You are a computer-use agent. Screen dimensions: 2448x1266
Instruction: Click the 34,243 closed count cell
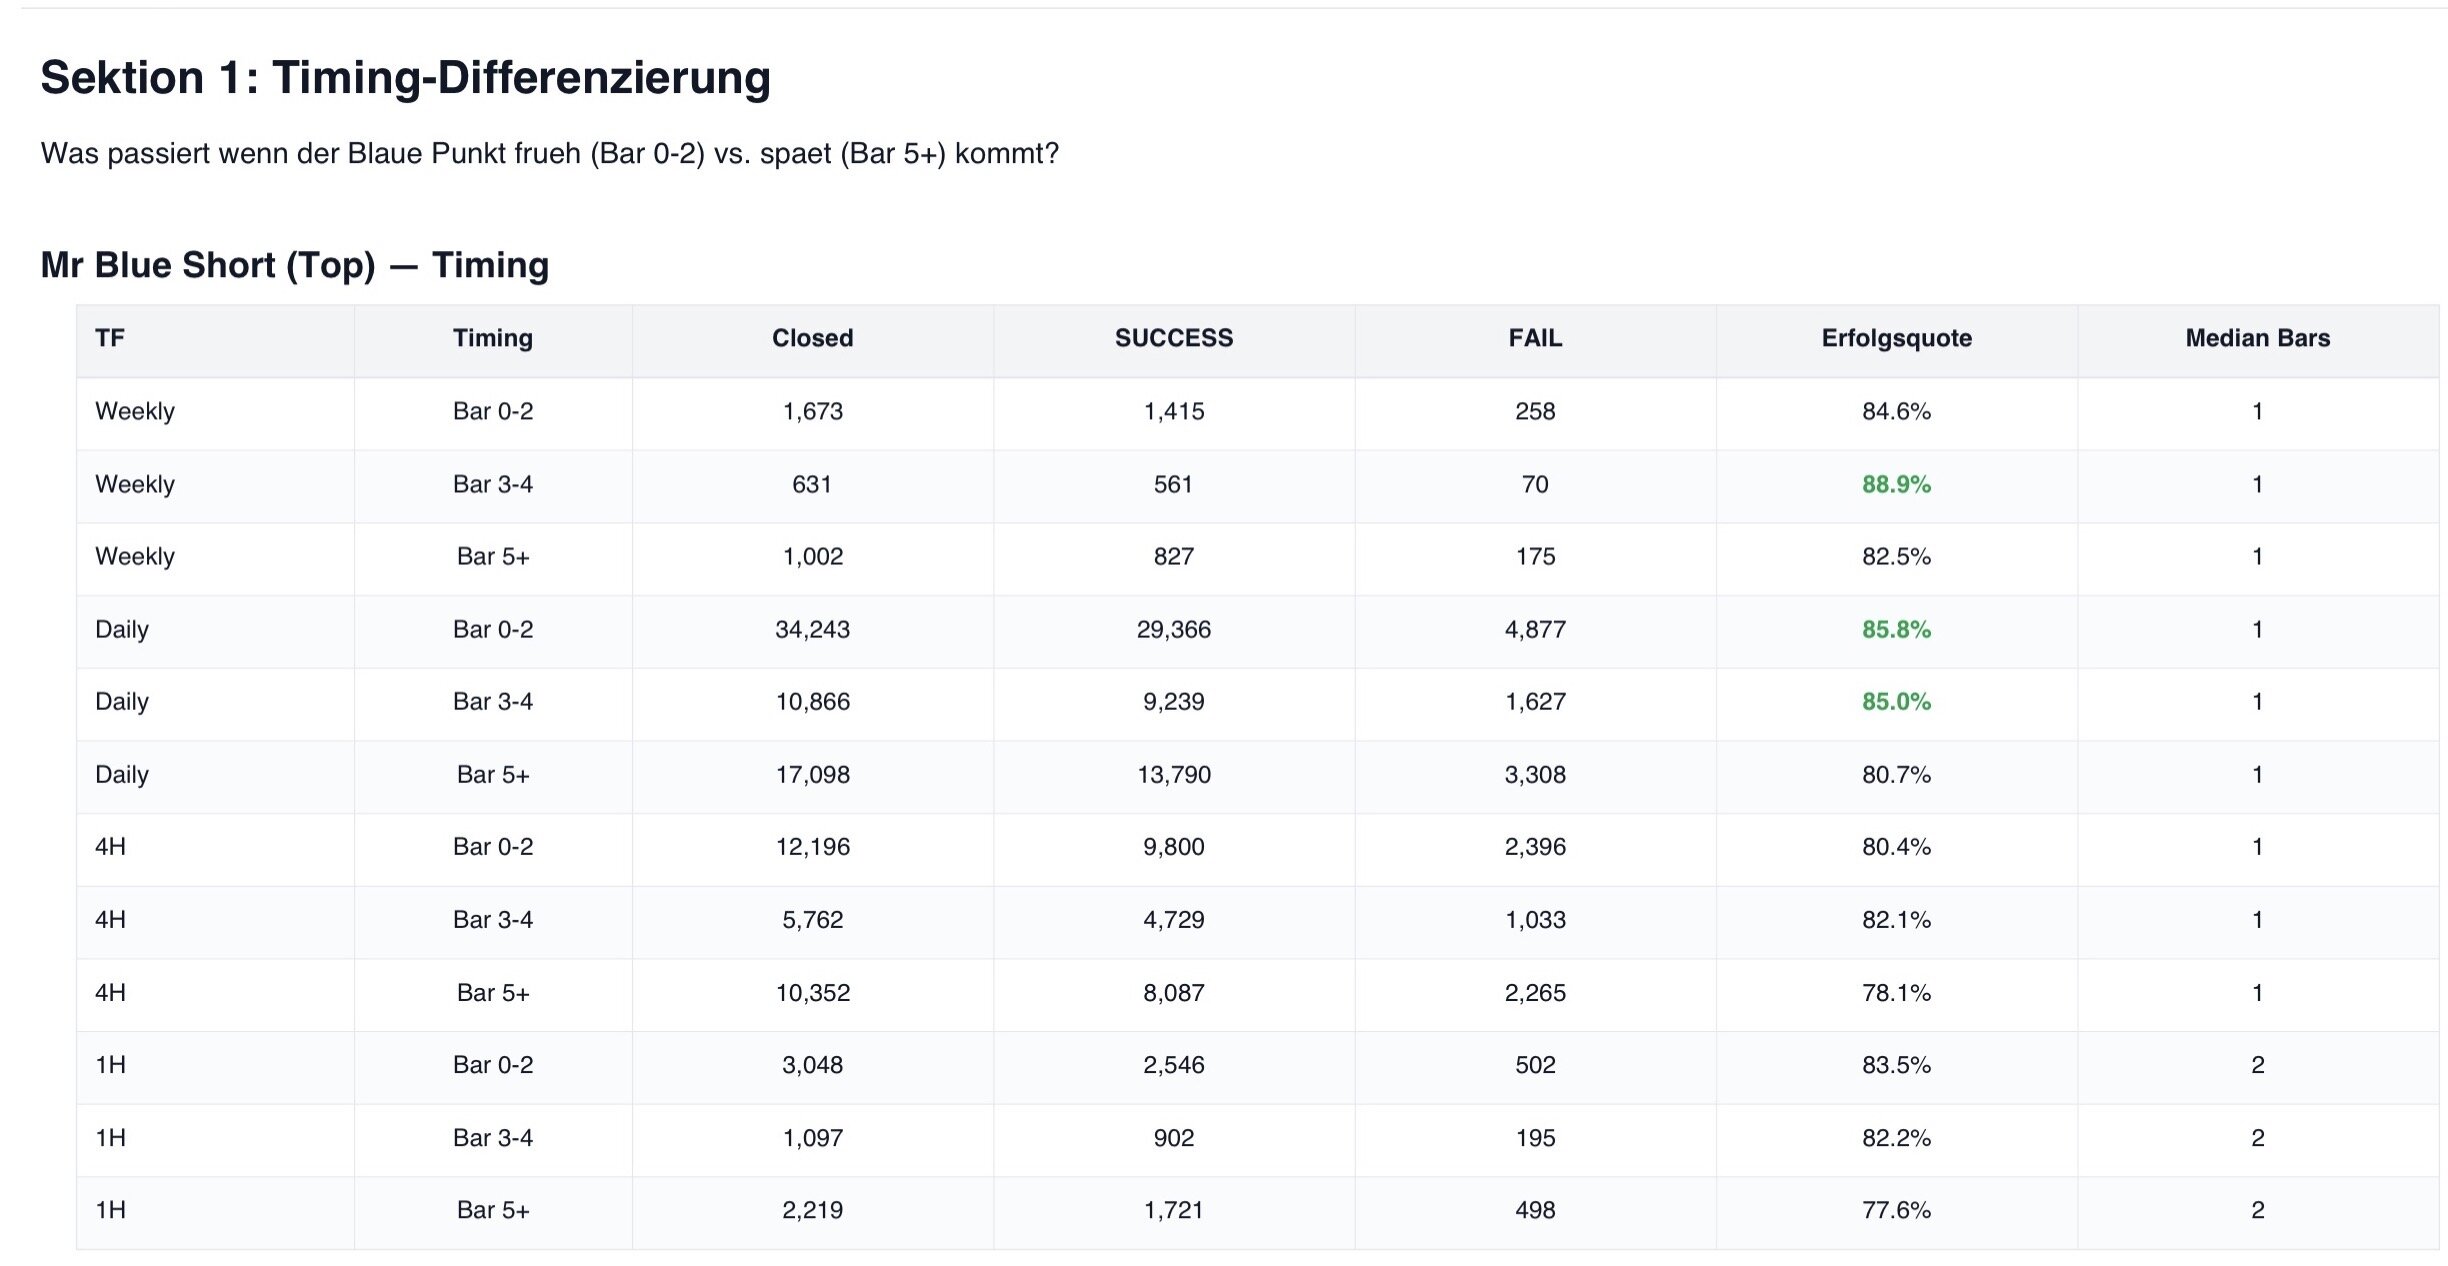pos(812,629)
